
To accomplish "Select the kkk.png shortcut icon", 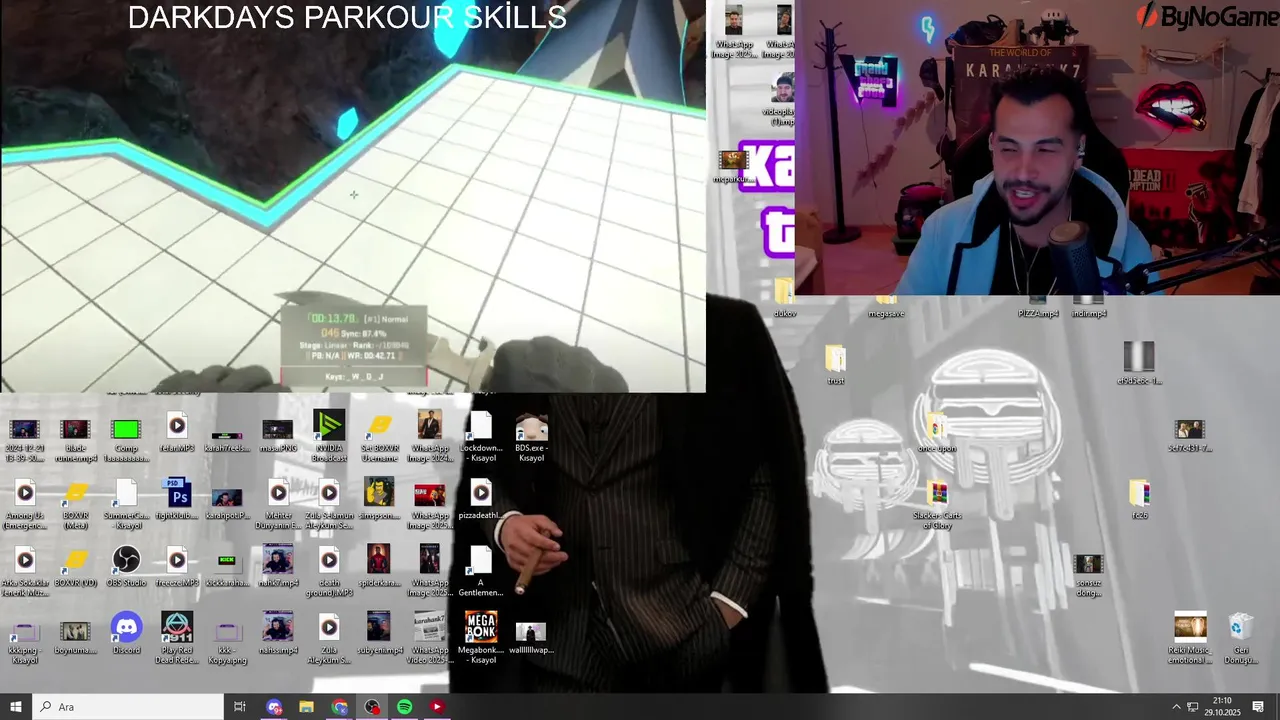I will pos(25,631).
